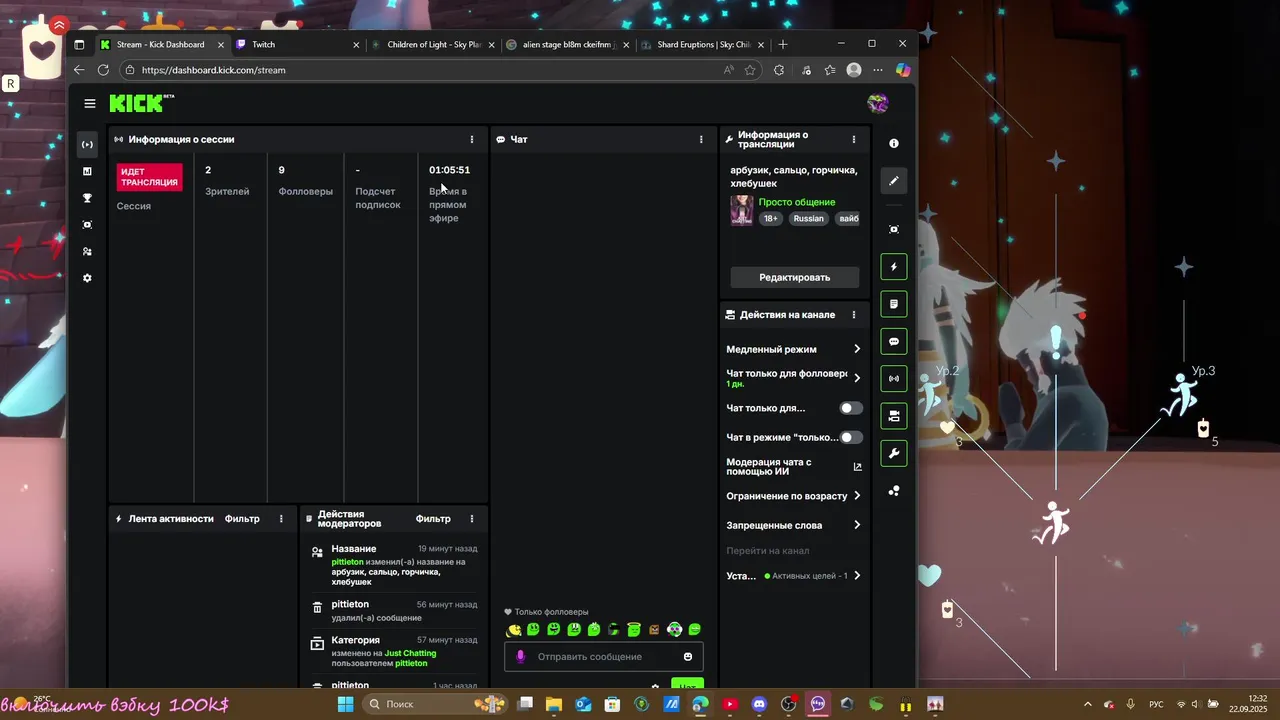
Task: Toggle the Чат только для... switch
Action: [x=851, y=408]
